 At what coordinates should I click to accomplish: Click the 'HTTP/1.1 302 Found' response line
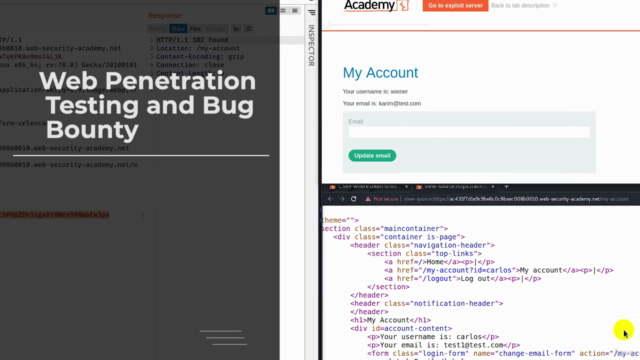point(192,40)
